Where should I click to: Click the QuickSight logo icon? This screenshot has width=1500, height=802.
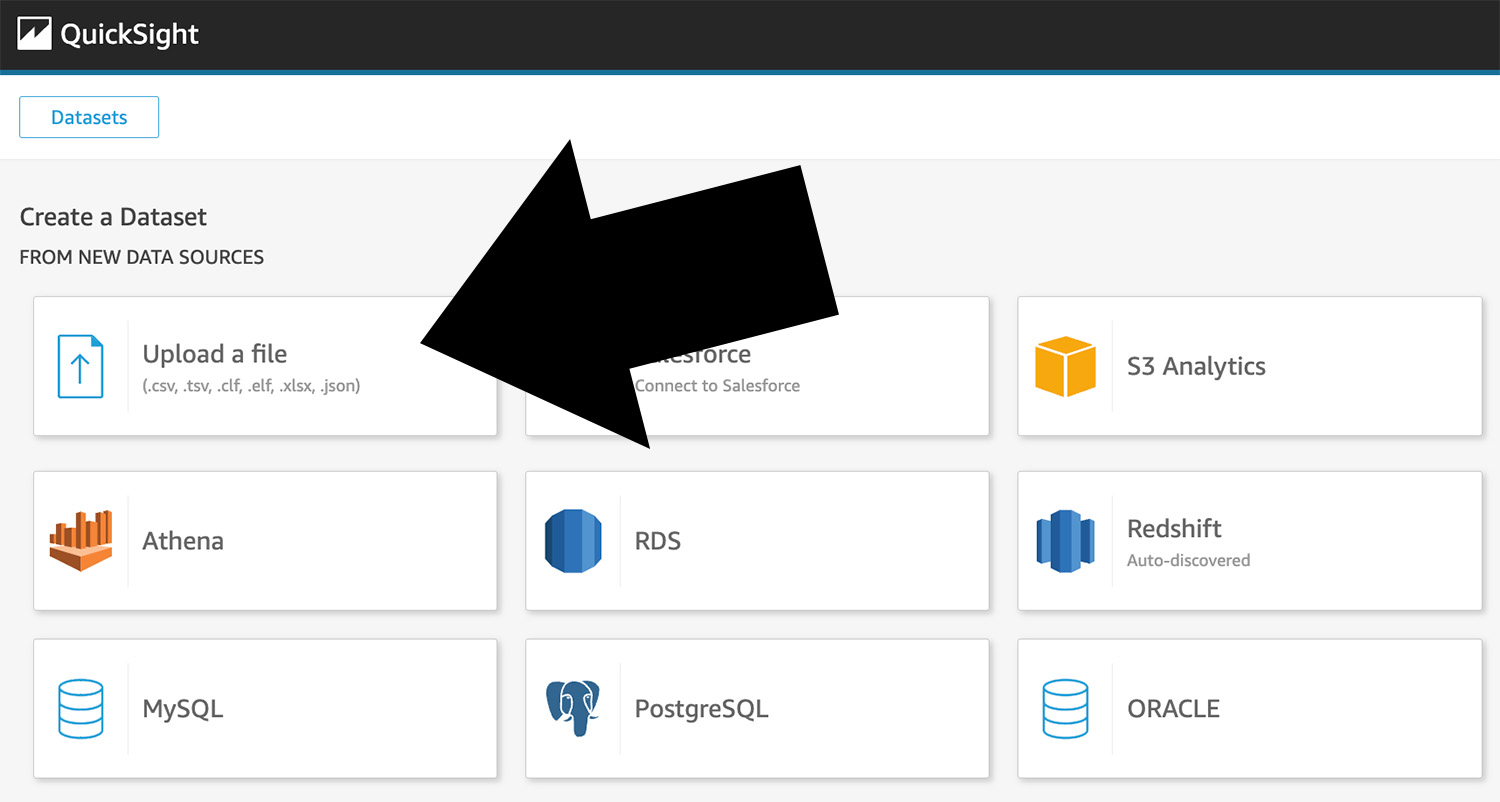coord(34,34)
